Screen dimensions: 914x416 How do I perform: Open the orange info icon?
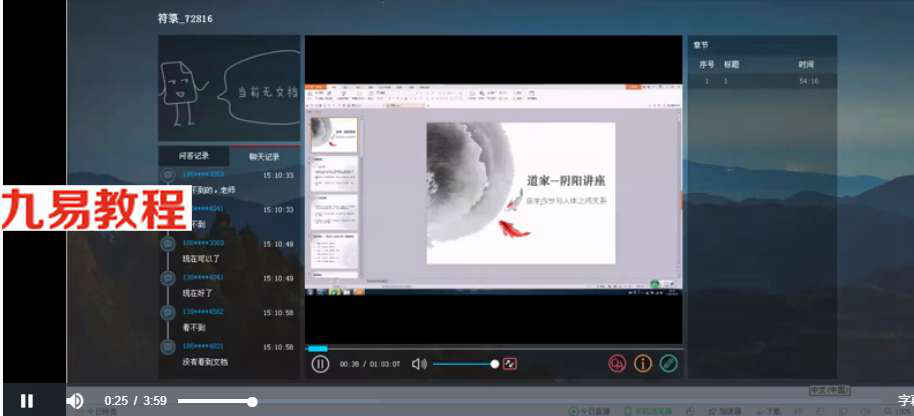(642, 364)
